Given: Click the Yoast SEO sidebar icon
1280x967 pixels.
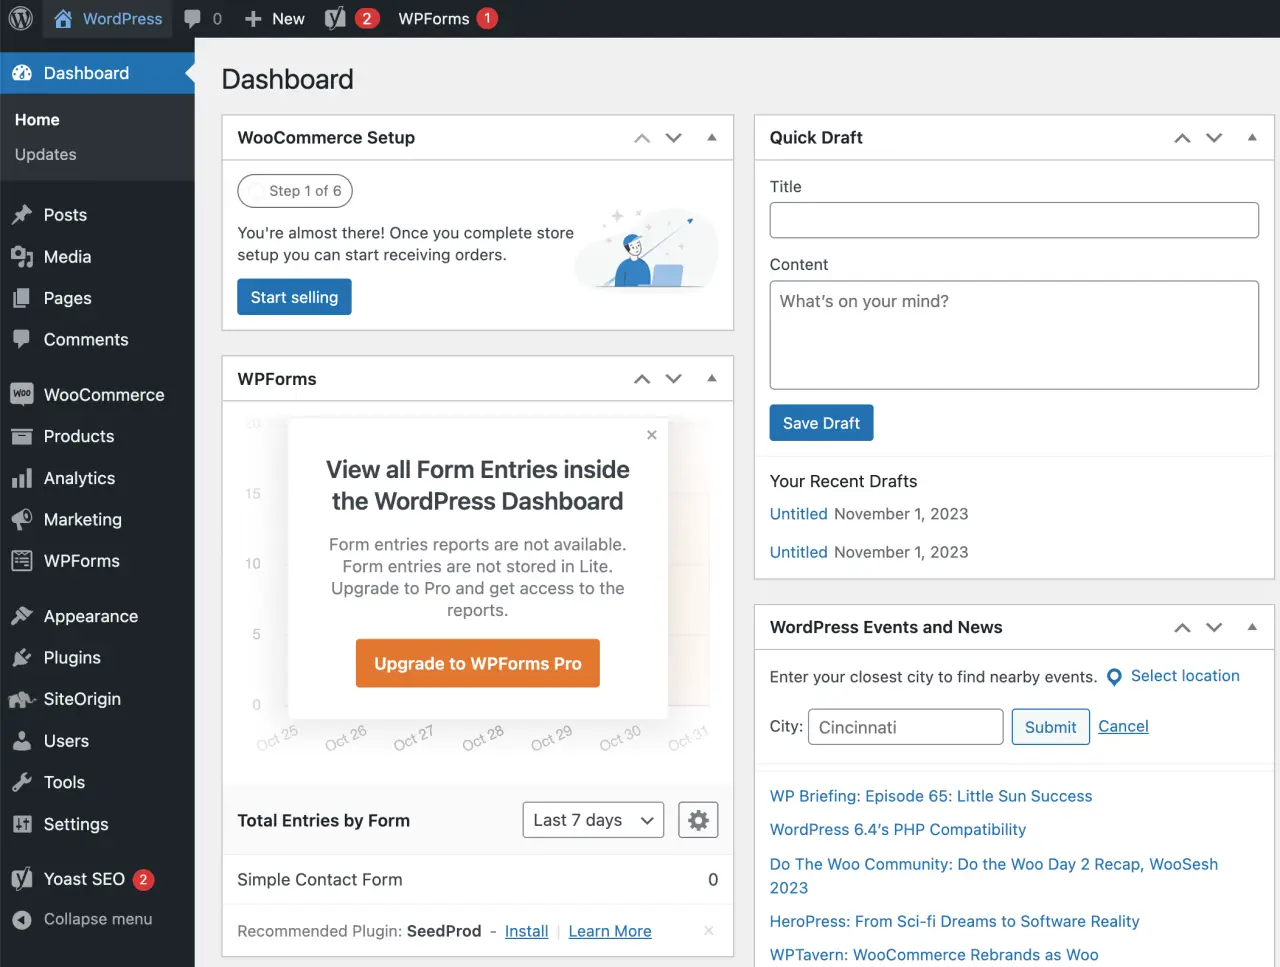Looking at the screenshot, I should click(22, 879).
